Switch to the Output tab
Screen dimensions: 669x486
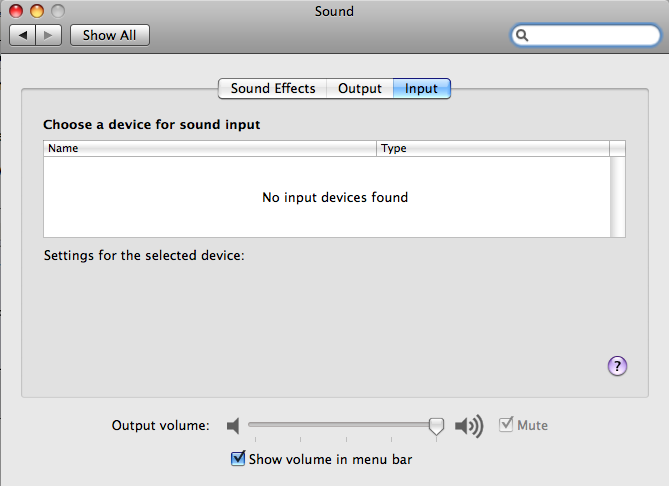coord(360,88)
